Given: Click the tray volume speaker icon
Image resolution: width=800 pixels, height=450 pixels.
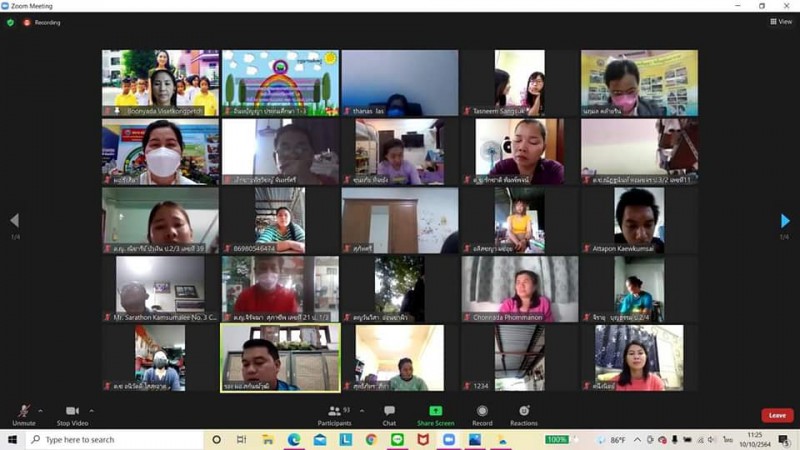Looking at the screenshot, I should tap(711, 440).
